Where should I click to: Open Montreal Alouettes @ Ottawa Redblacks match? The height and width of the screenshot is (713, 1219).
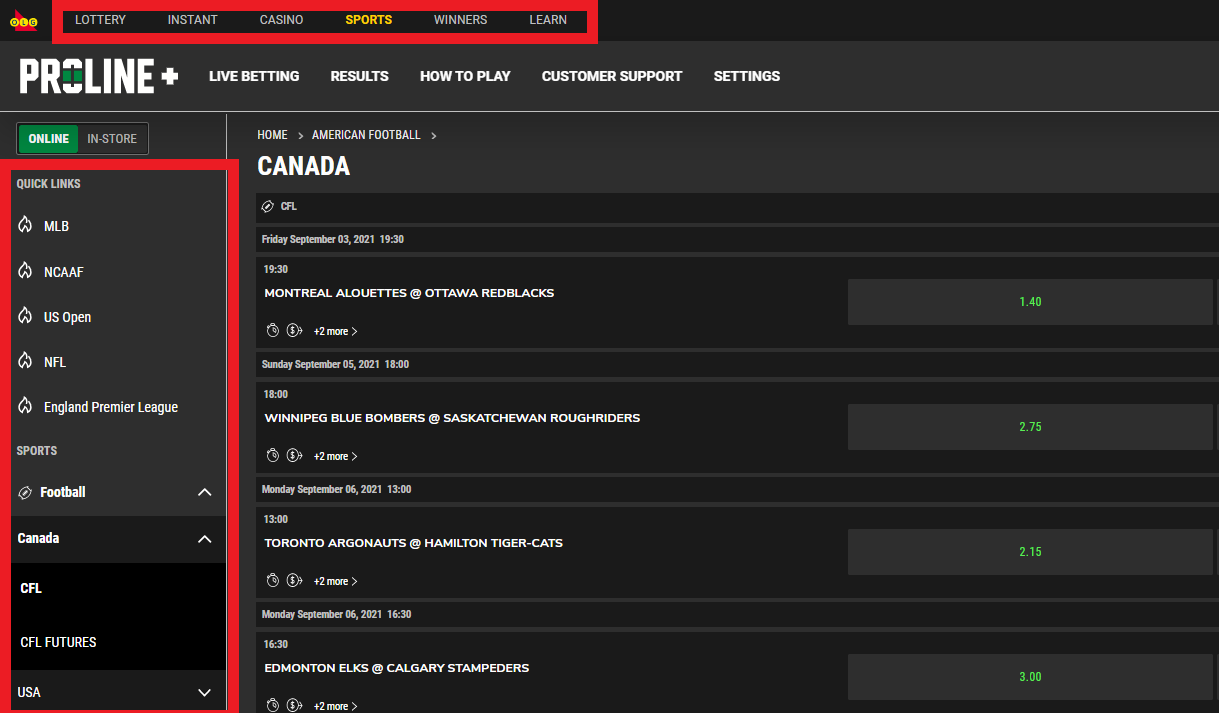[409, 293]
